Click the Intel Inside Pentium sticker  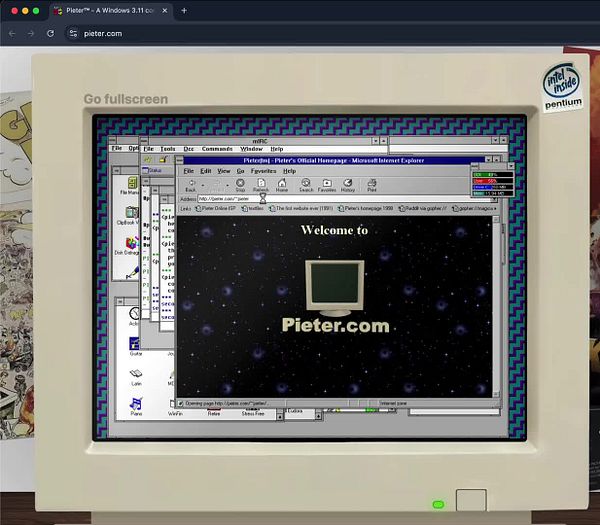pyautogui.click(x=562, y=86)
